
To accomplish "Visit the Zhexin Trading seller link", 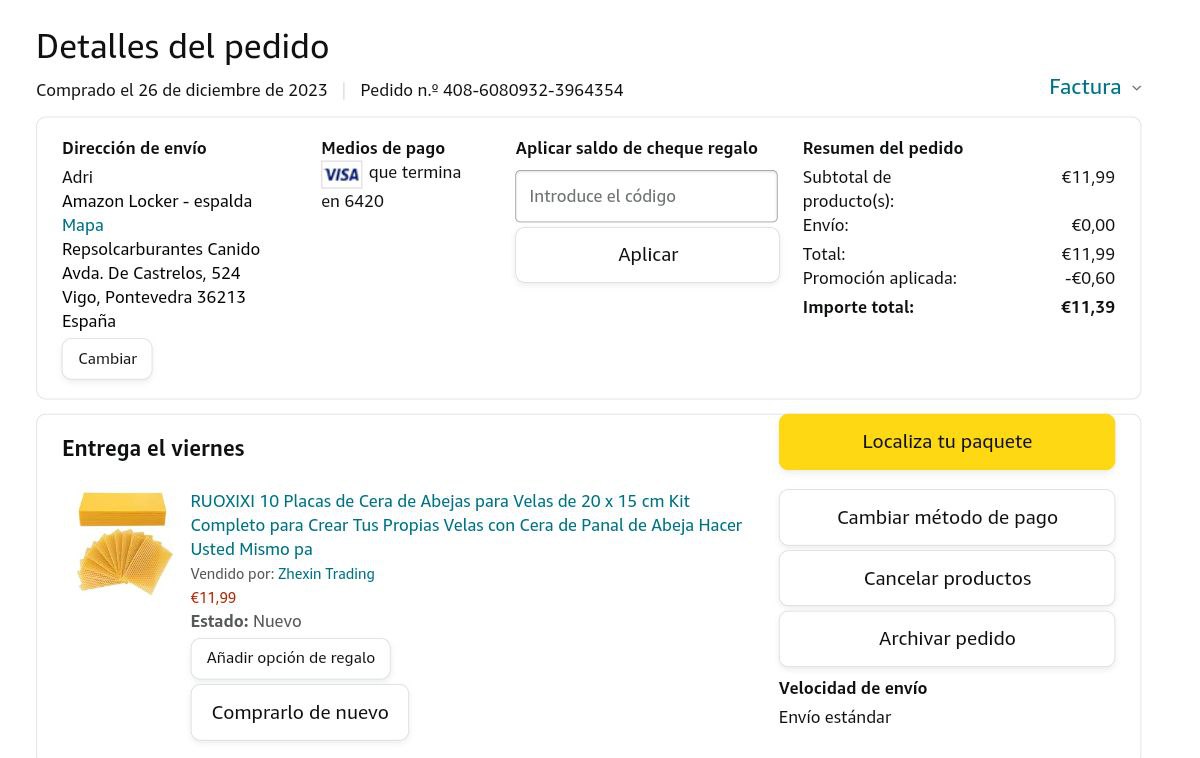I will click(x=326, y=574).
